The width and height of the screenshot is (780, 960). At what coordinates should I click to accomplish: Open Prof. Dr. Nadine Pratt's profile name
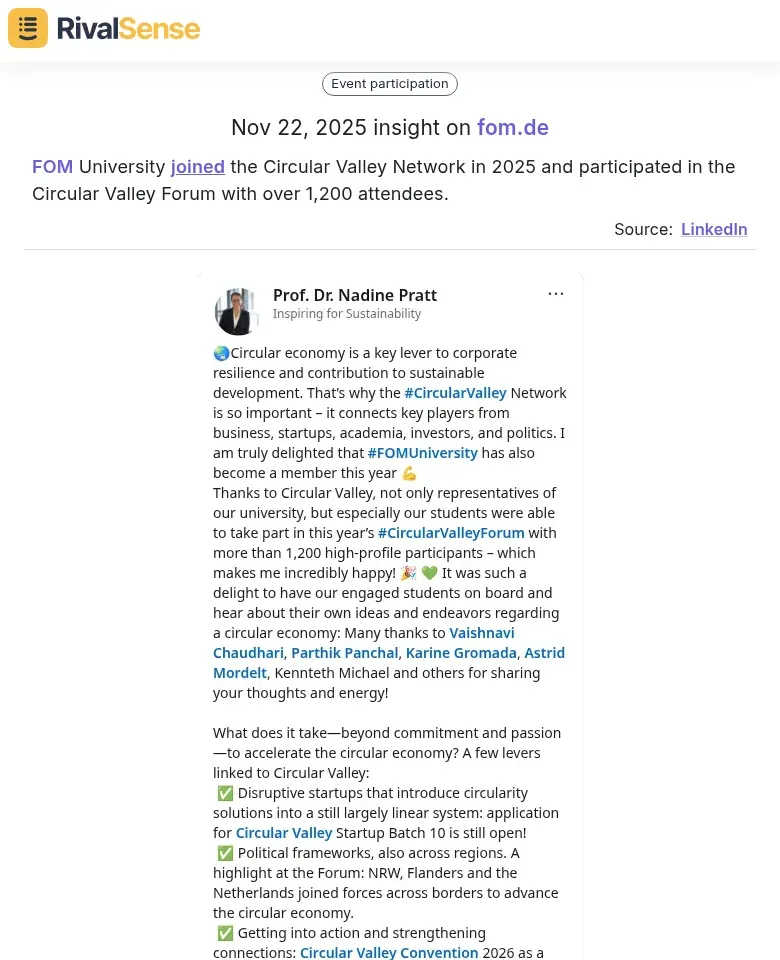[x=355, y=295]
